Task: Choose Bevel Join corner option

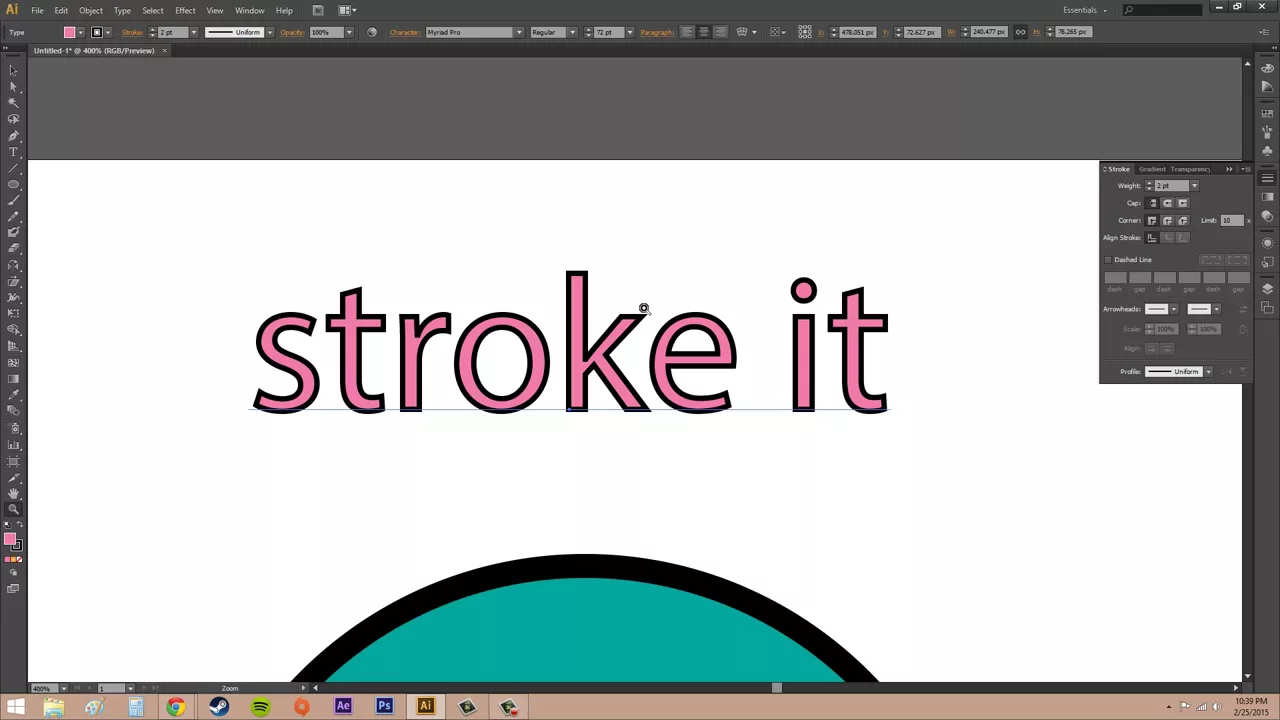Action: tap(1182, 221)
